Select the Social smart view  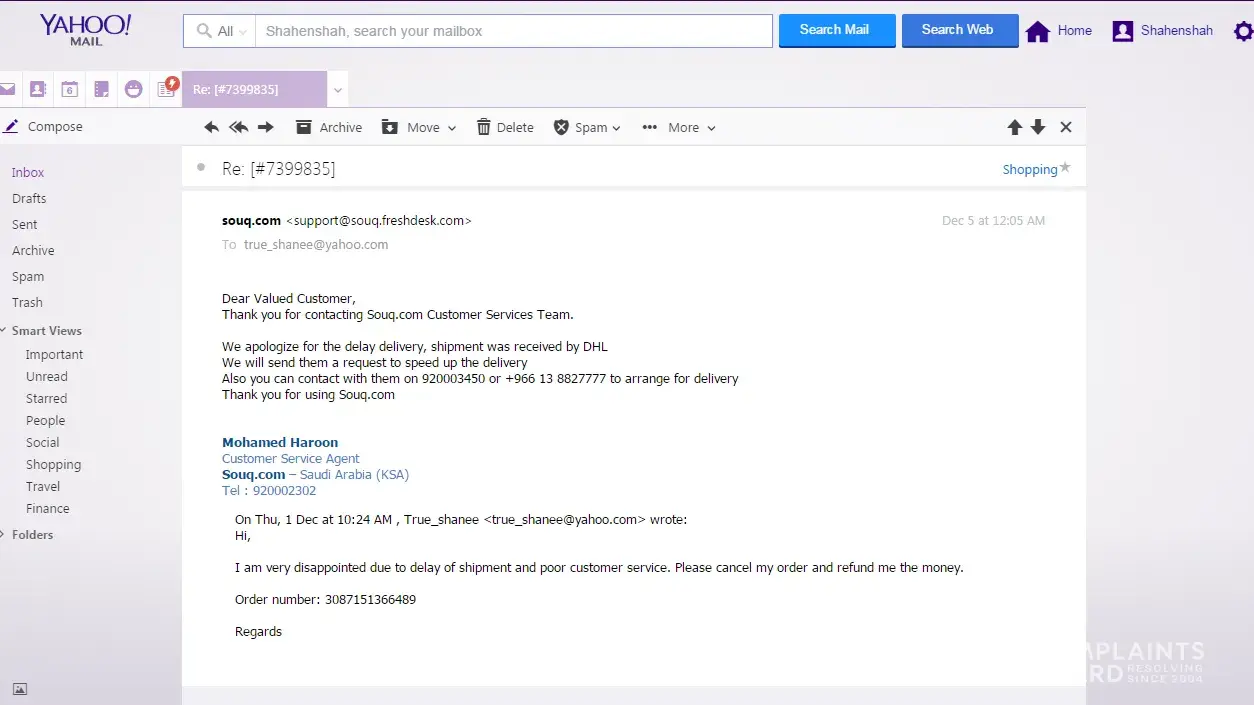click(x=42, y=442)
